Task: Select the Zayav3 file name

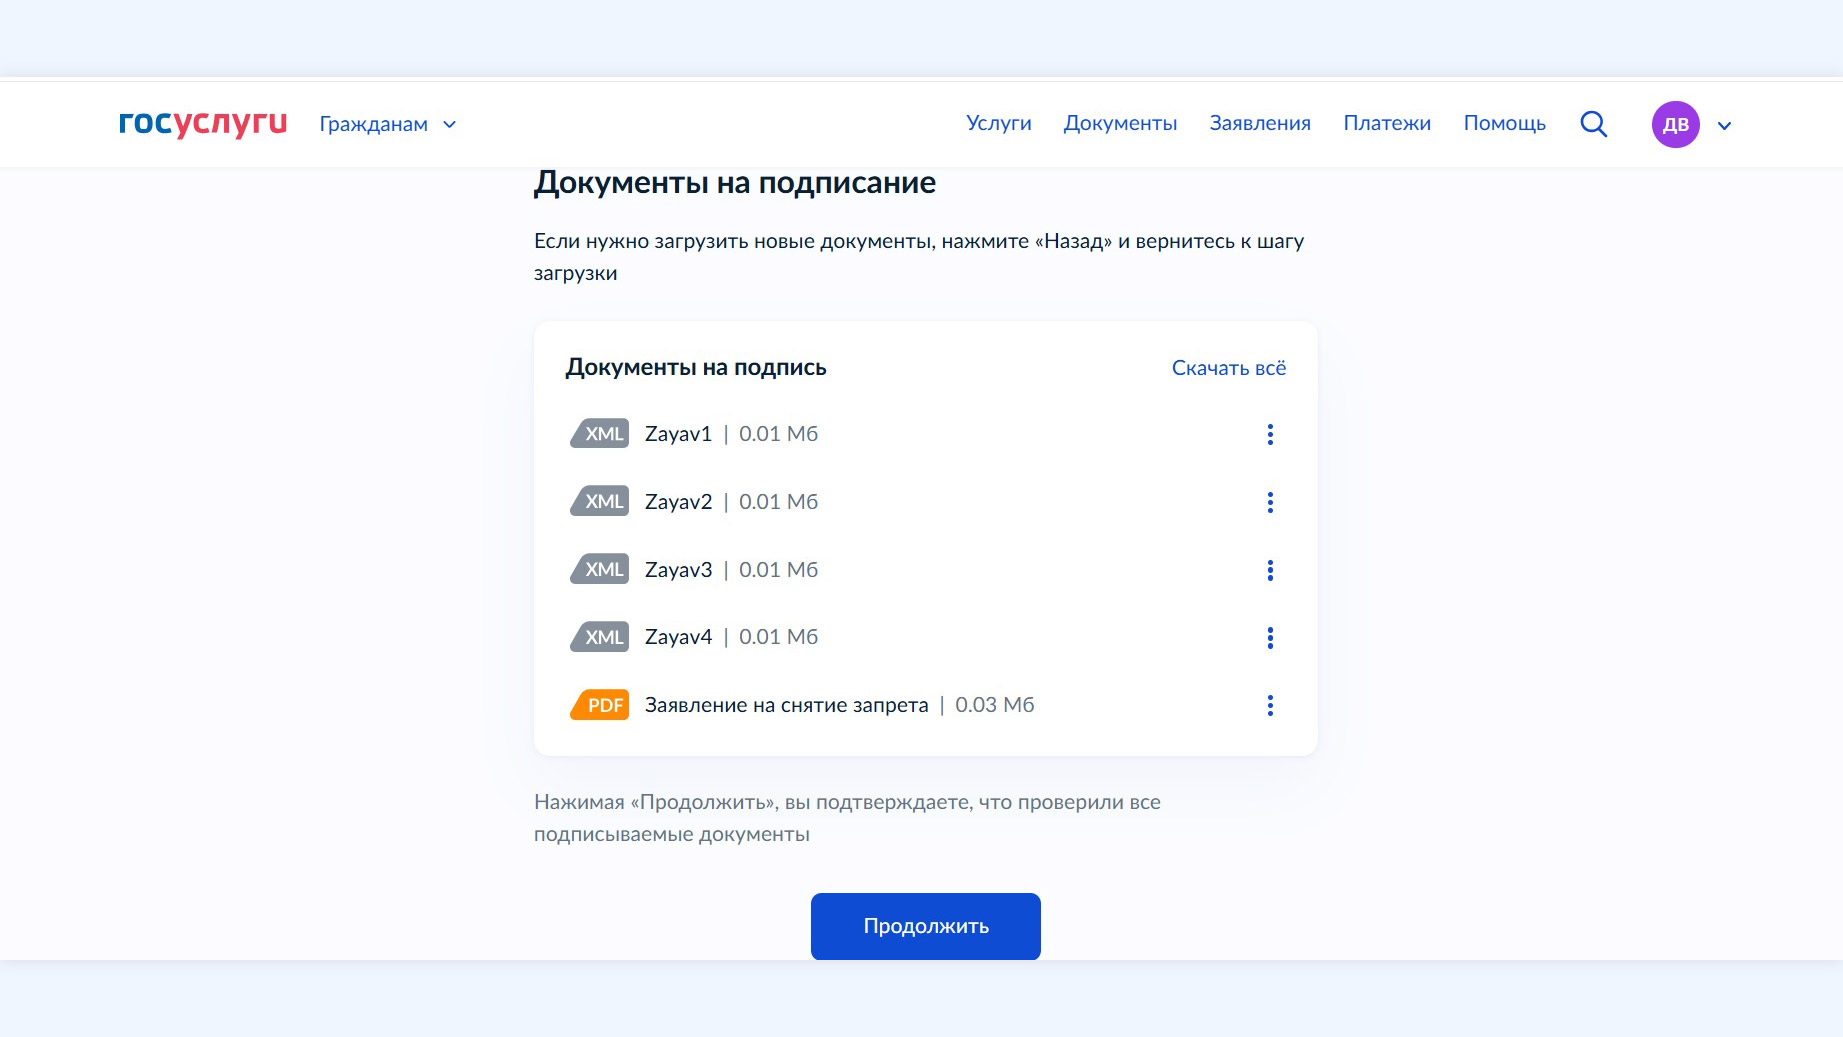Action: [x=678, y=570]
